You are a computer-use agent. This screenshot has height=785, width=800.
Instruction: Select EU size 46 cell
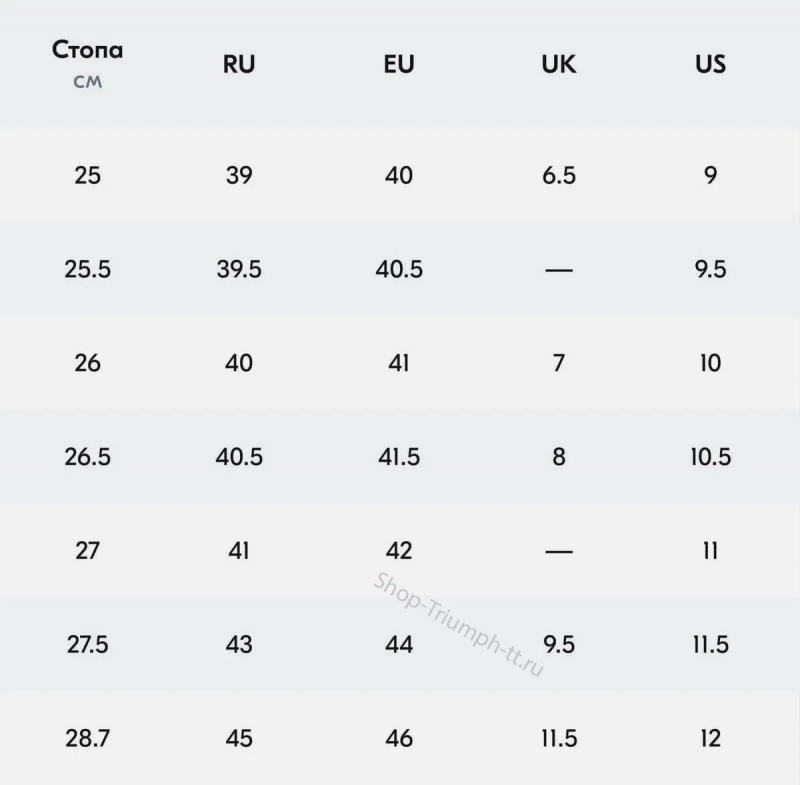point(399,739)
